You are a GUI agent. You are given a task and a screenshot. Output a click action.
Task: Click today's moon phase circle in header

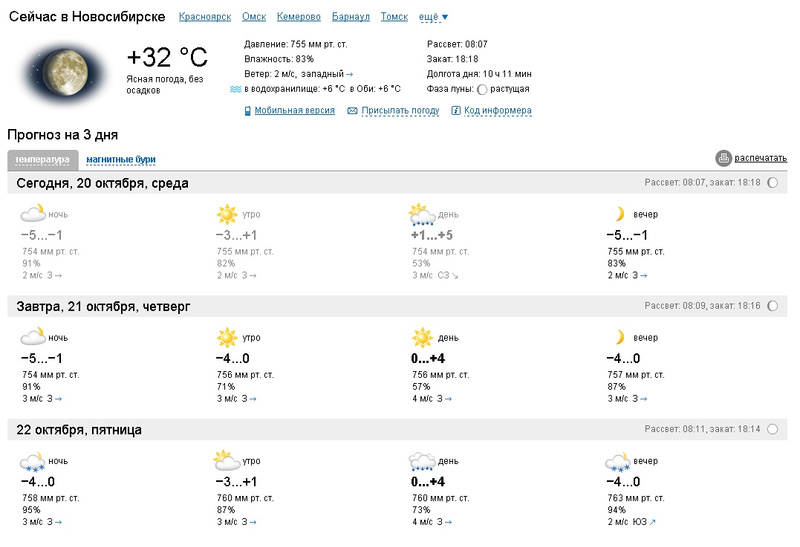point(771,184)
